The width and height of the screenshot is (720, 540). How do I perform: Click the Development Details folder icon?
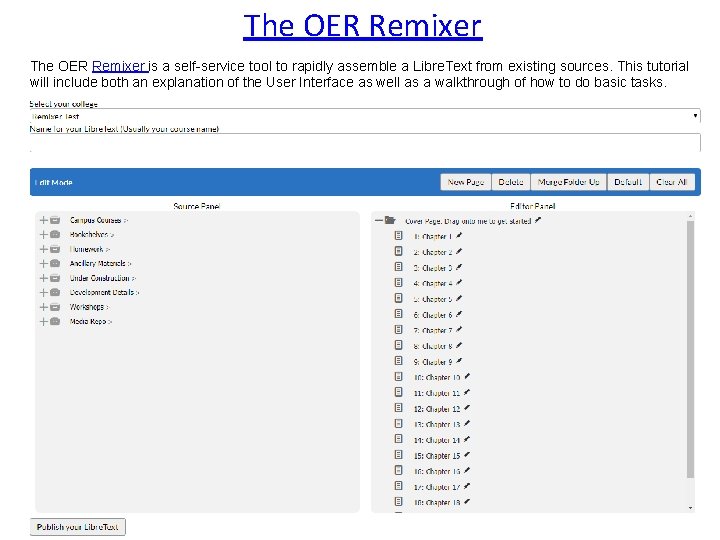pyautogui.click(x=55, y=292)
